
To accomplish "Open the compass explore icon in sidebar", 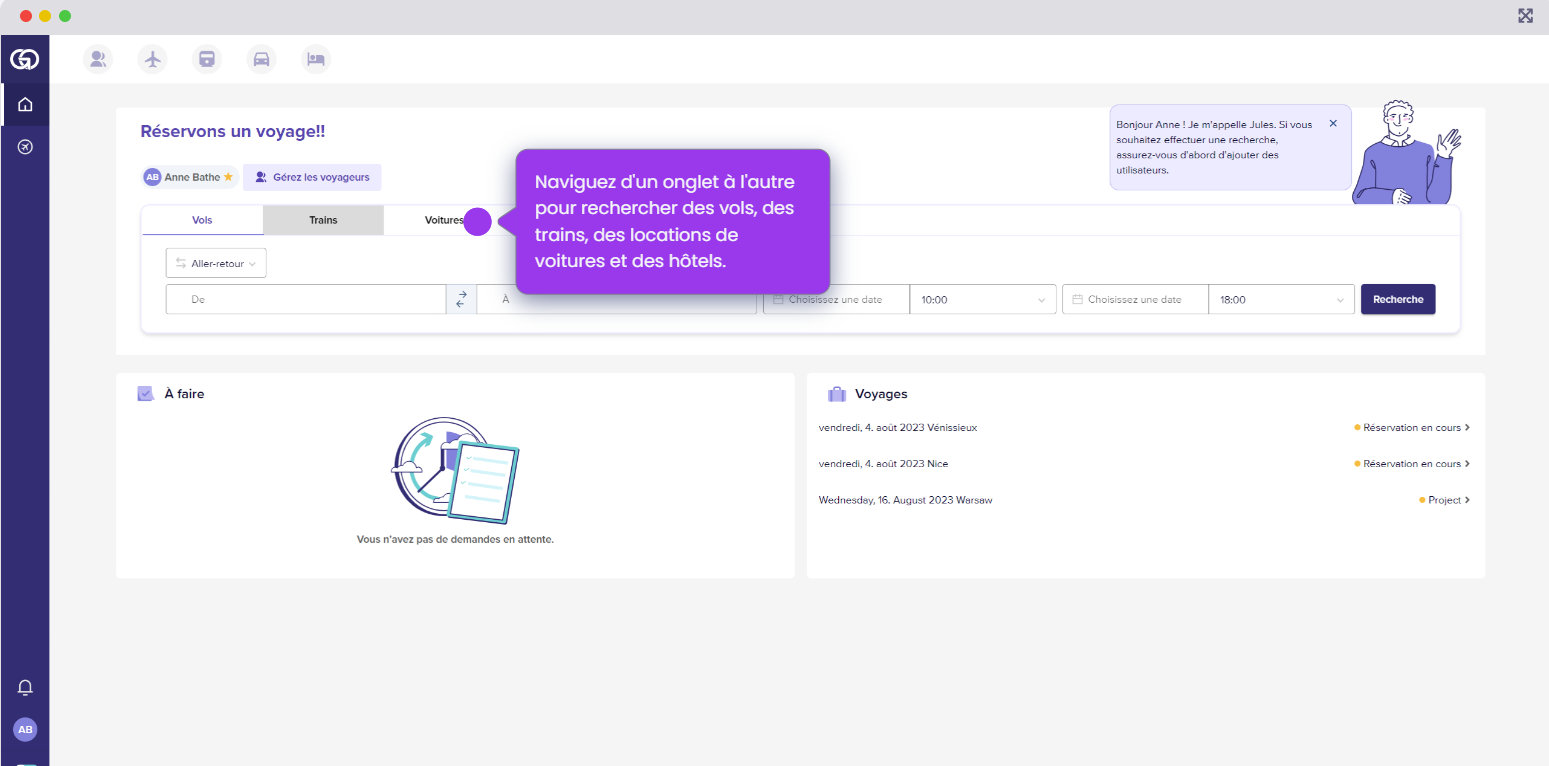I will click(x=25, y=147).
